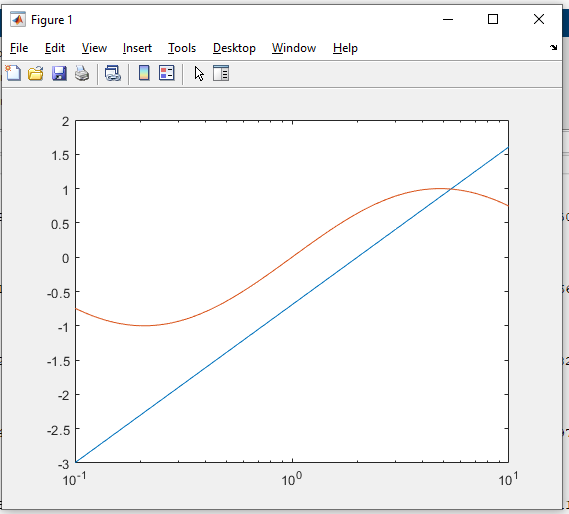Click the MATLAB logo in the title bar
Viewport: 569px width, 514px height.
pyautogui.click(x=18, y=20)
